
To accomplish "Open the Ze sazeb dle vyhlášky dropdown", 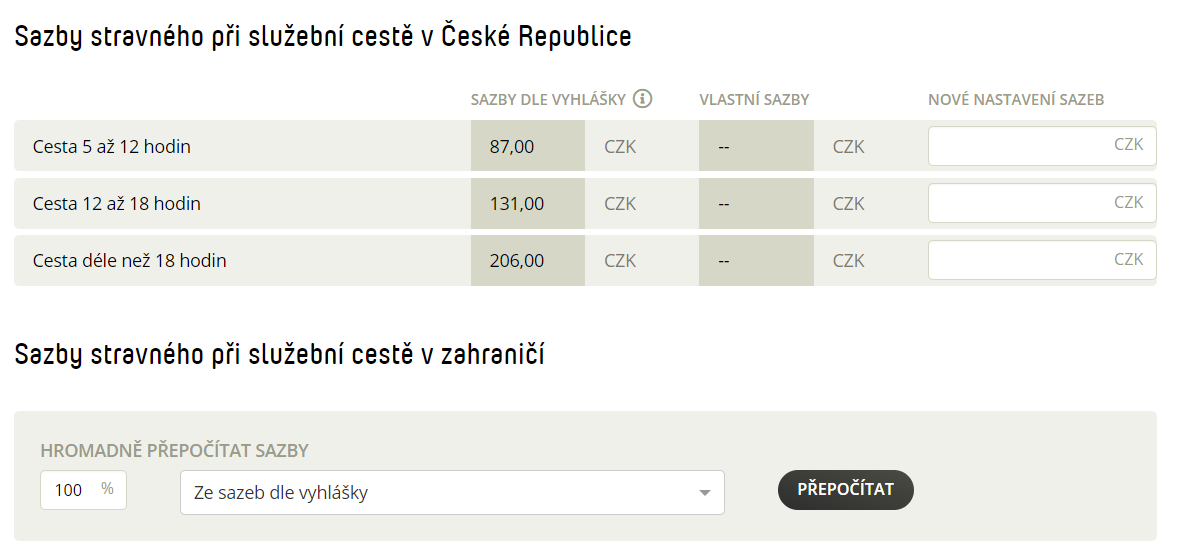I will pos(452,493).
